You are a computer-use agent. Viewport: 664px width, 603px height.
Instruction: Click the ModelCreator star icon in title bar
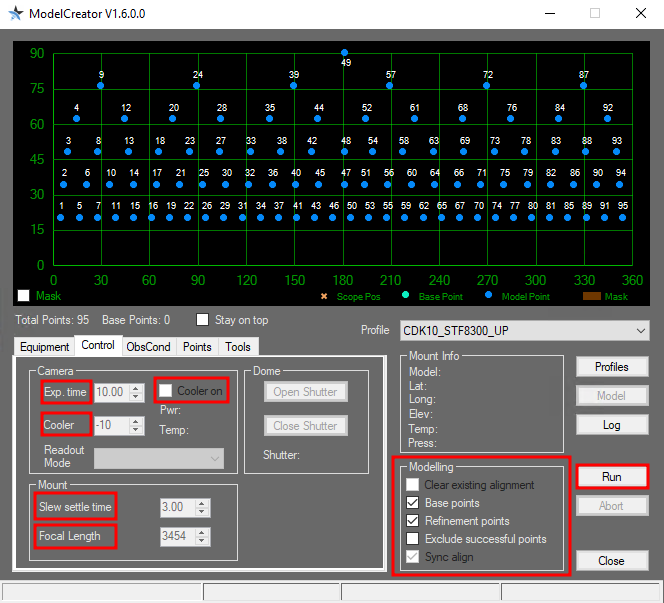click(15, 14)
